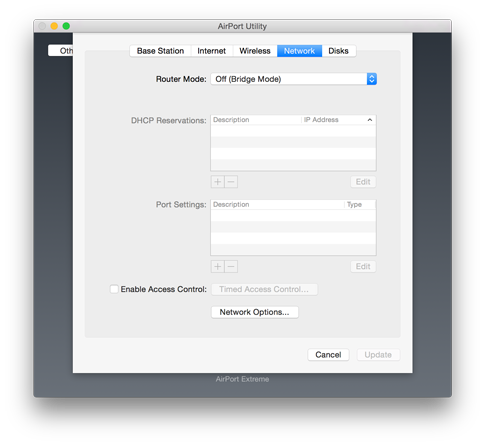Image resolution: width=485 pixels, height=445 pixels.
Task: Click the yellow minimize window button
Action: [54, 26]
